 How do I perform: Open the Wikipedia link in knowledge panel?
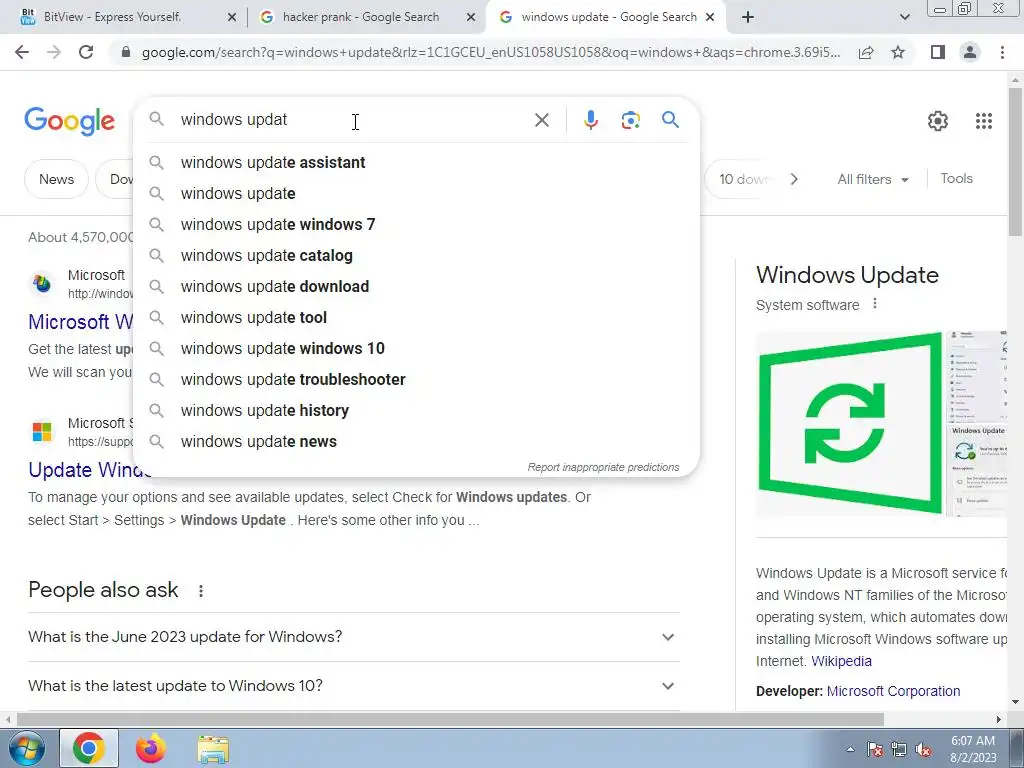coord(841,661)
